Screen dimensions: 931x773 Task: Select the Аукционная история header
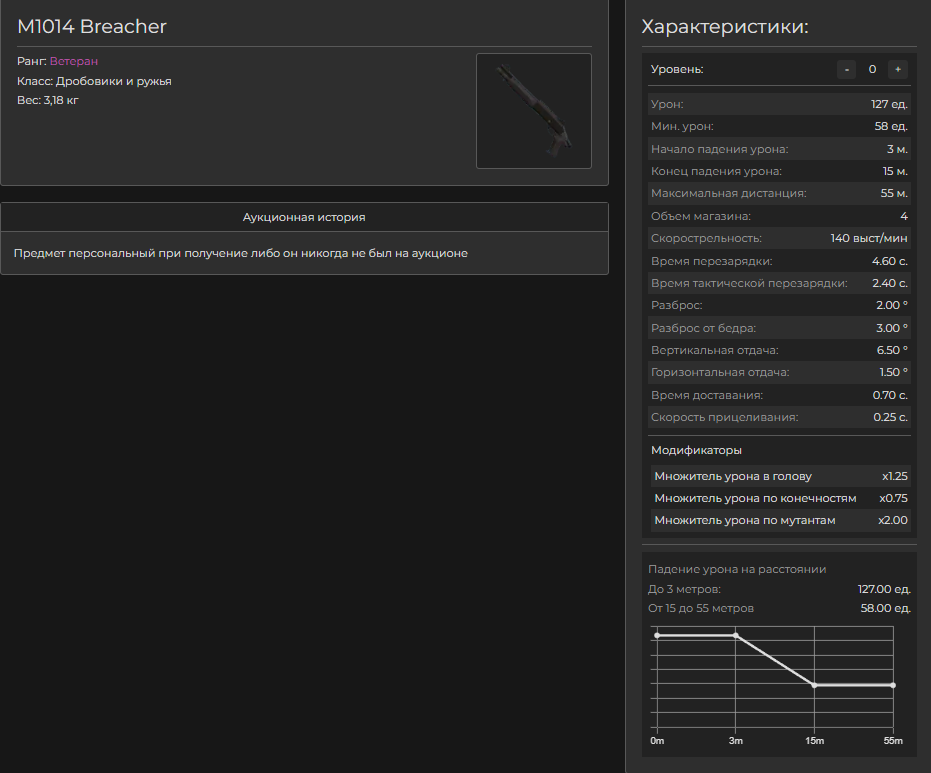tap(304, 217)
